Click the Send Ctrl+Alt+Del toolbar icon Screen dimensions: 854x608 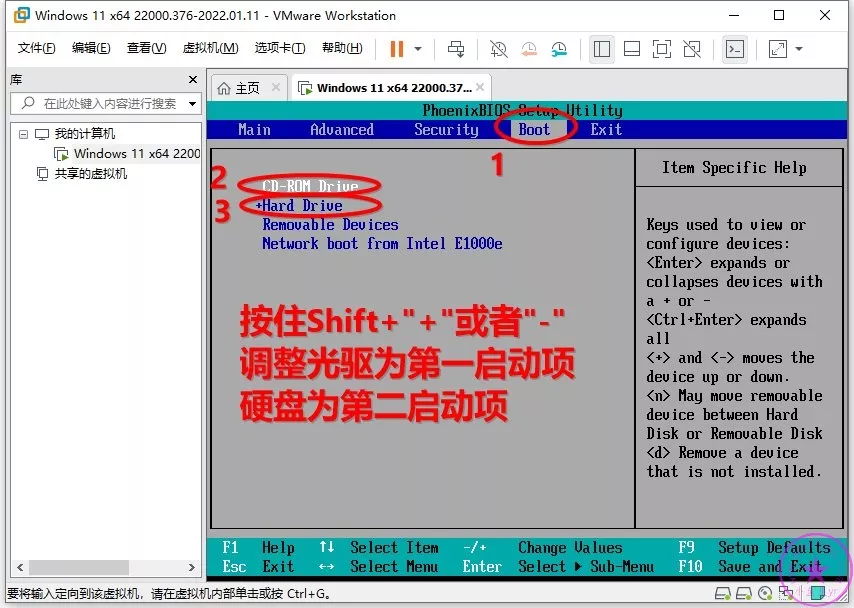coord(456,49)
